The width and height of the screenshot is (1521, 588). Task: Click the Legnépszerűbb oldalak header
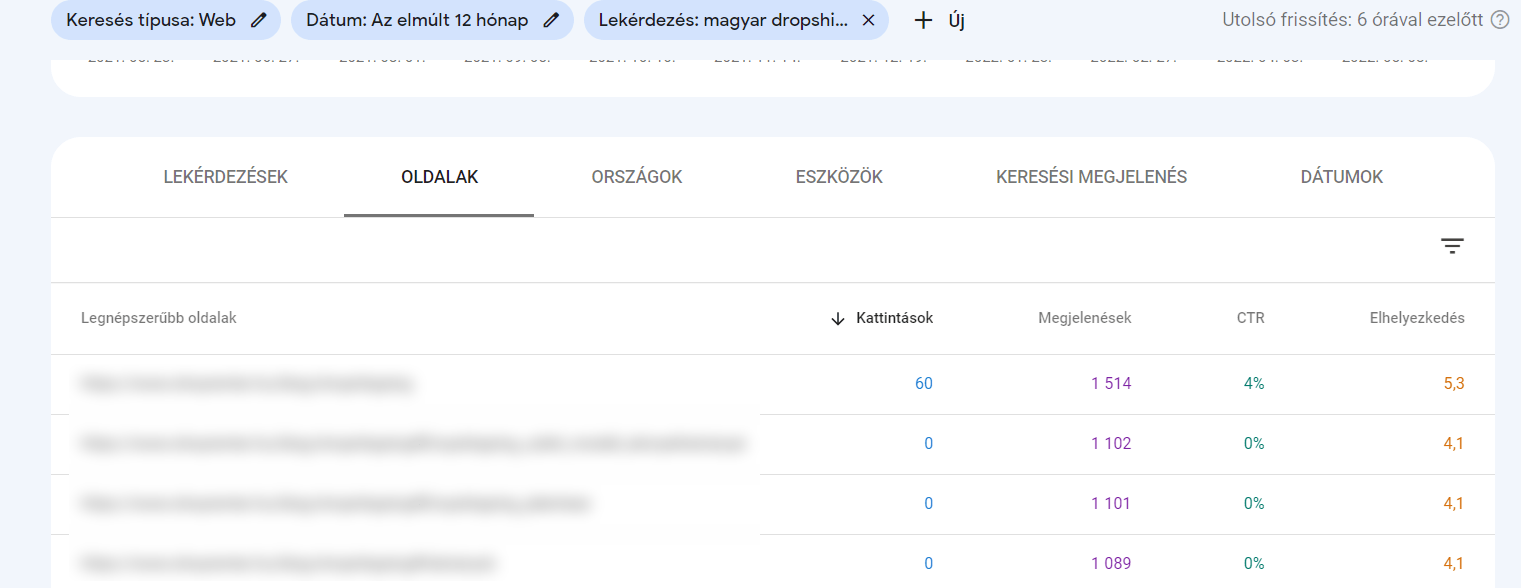point(159,318)
